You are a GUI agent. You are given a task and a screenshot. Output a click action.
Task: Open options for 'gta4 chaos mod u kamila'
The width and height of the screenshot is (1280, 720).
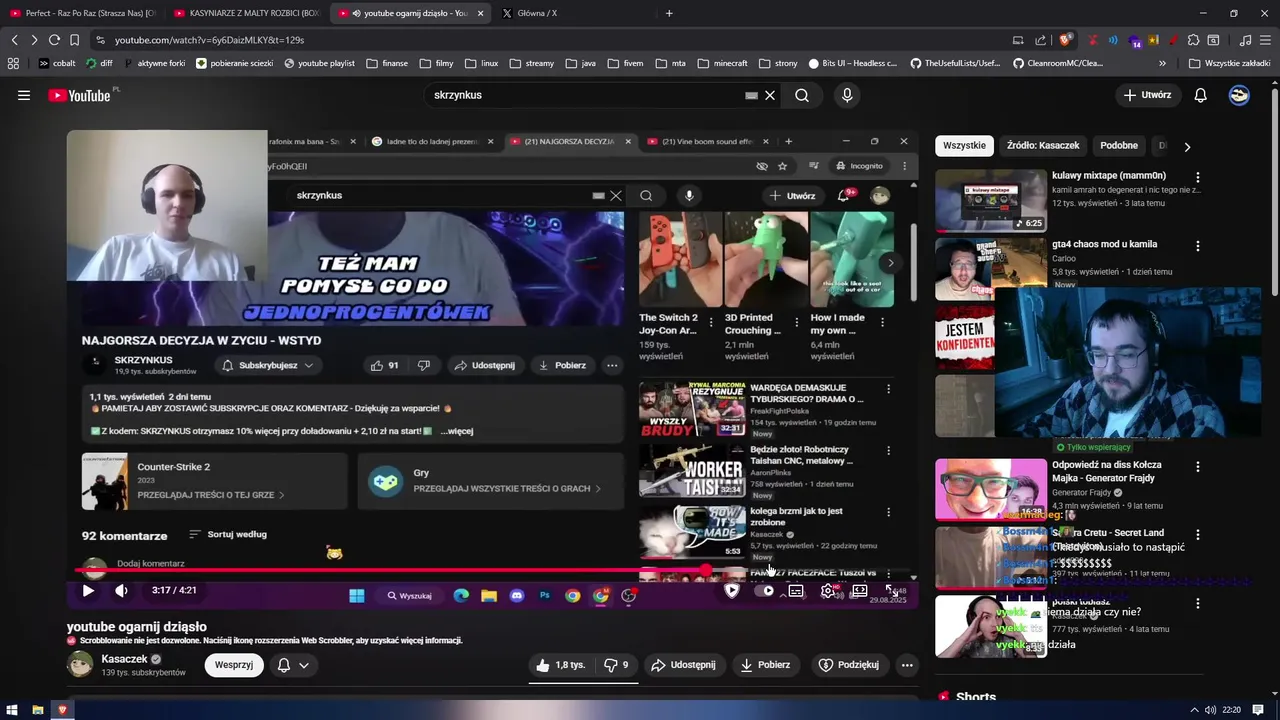pos(1197,245)
